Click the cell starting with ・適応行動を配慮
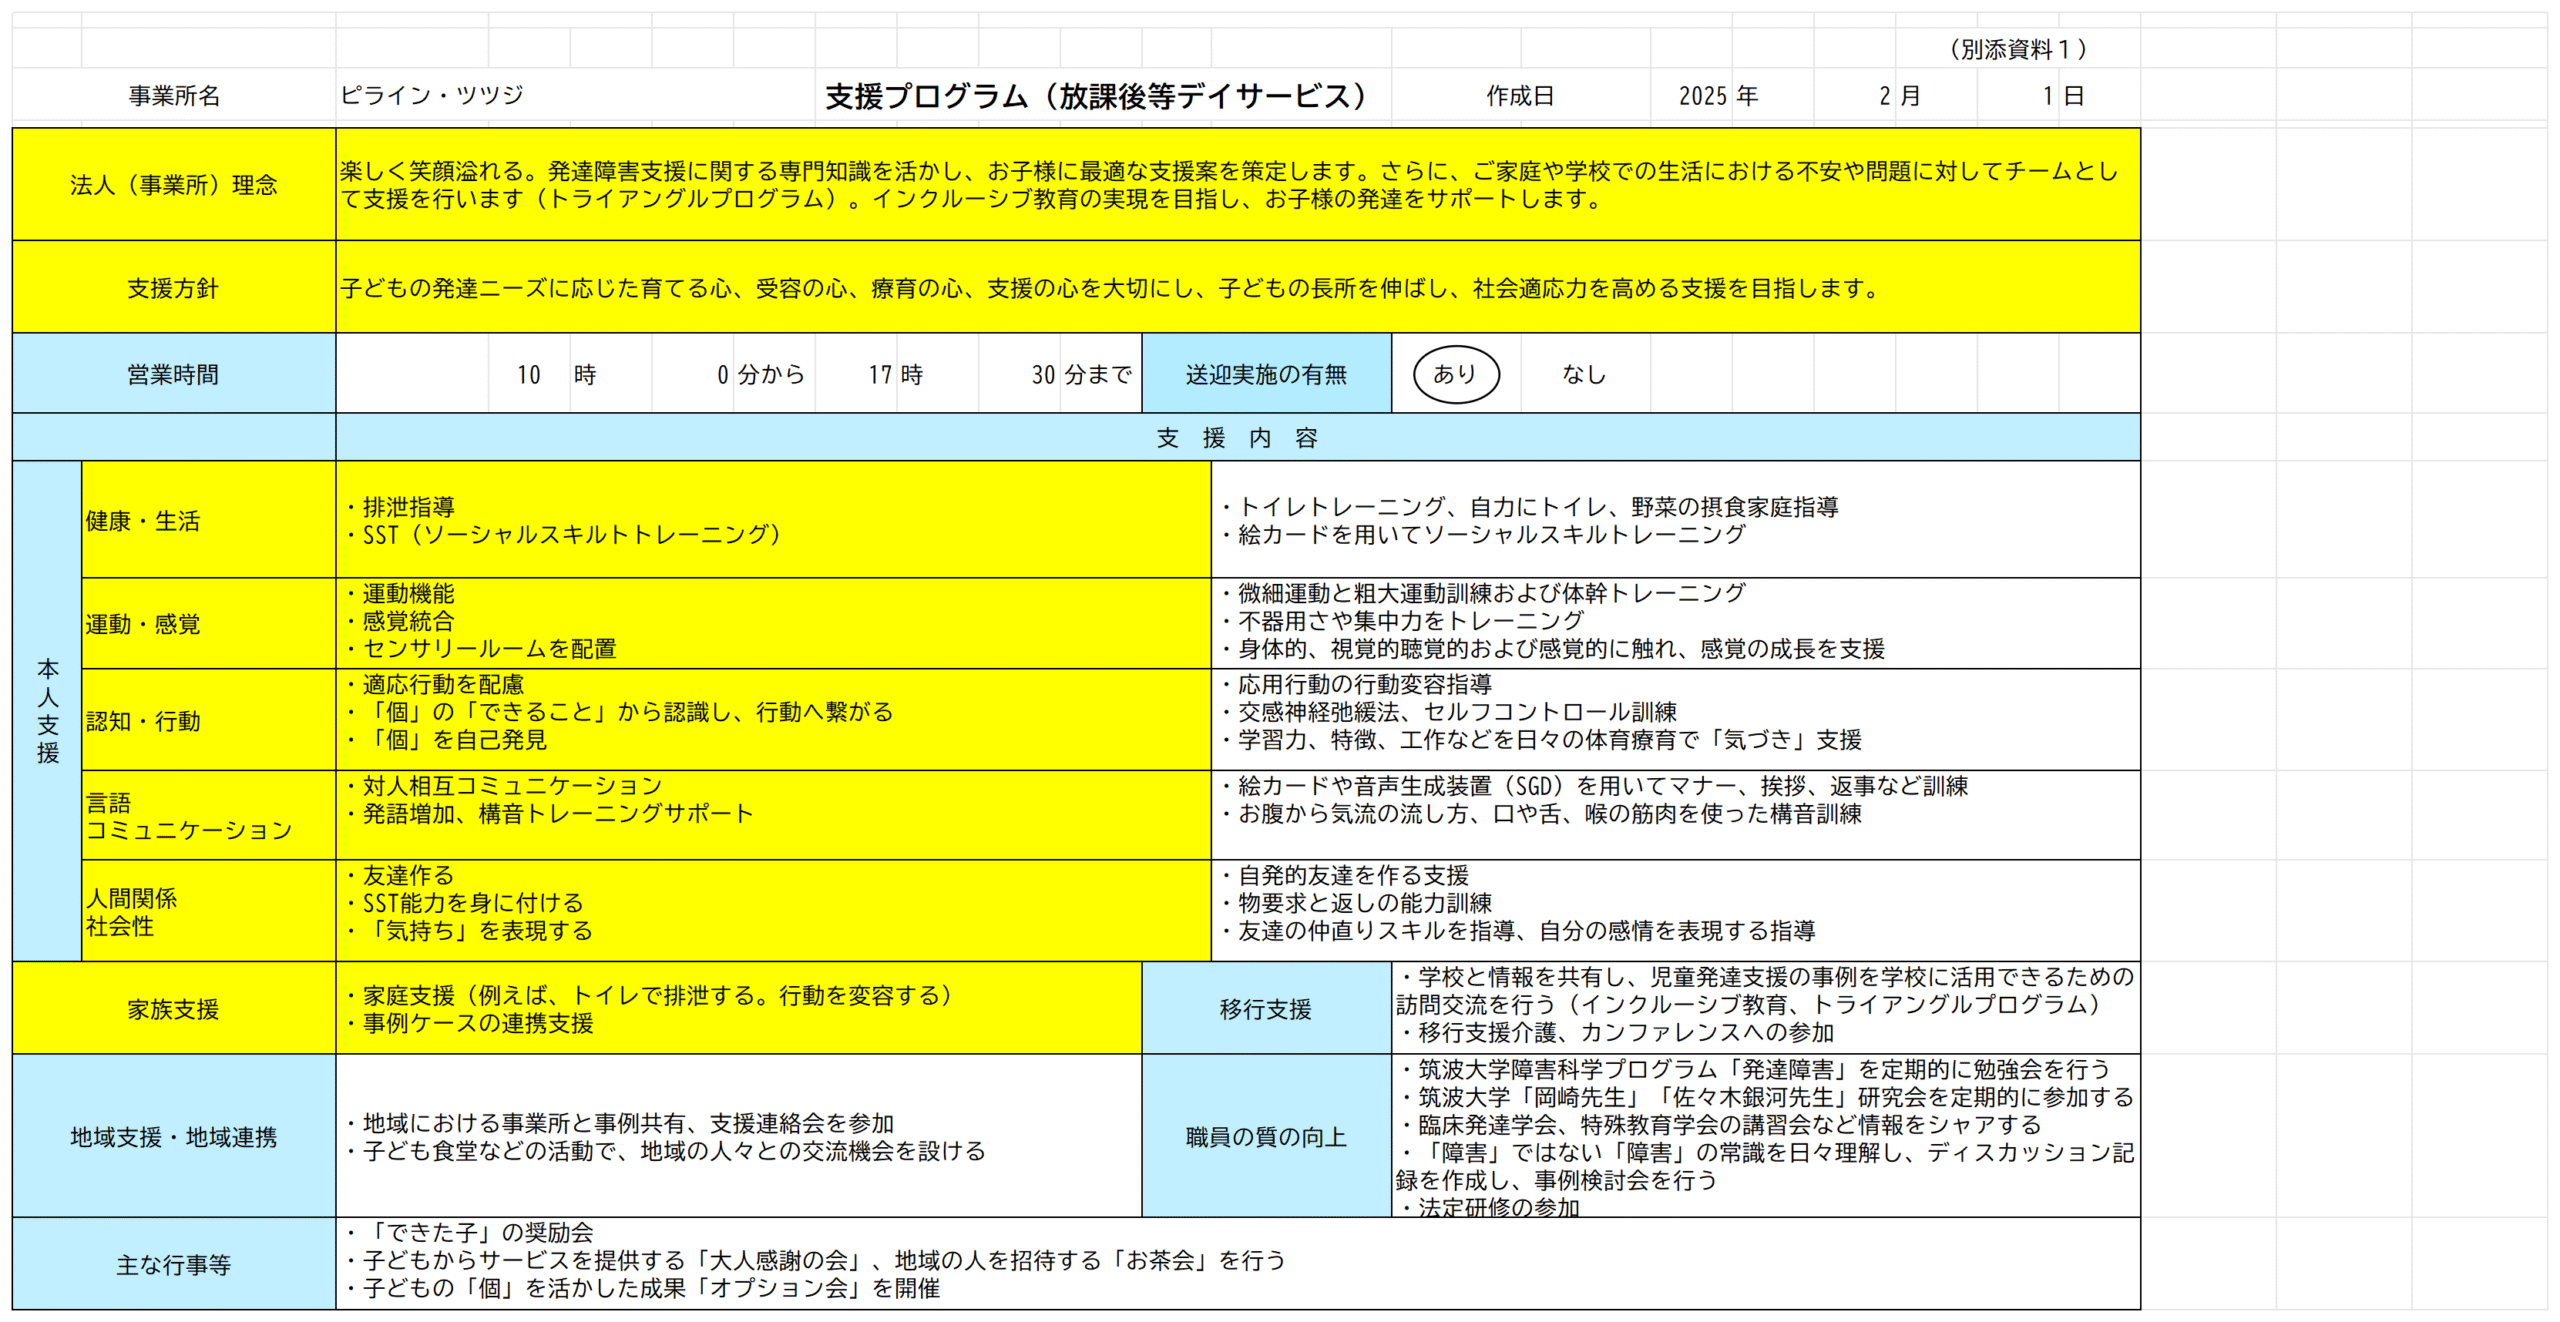This screenshot has height=1322, width=2560. (774, 720)
